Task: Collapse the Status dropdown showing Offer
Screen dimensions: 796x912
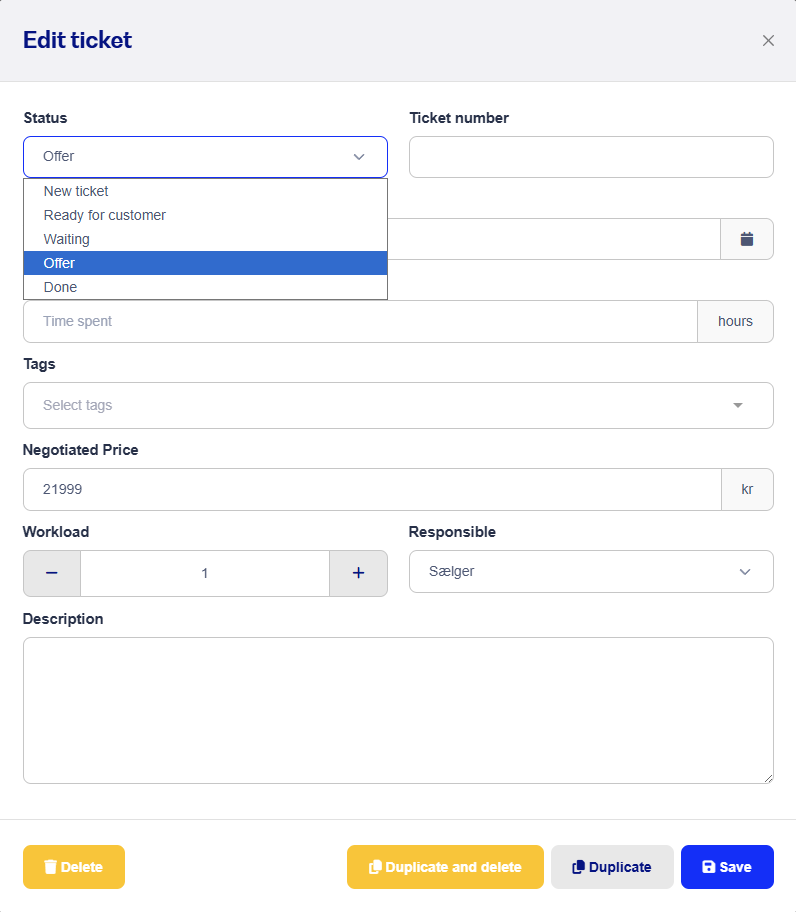Action: coord(205,157)
